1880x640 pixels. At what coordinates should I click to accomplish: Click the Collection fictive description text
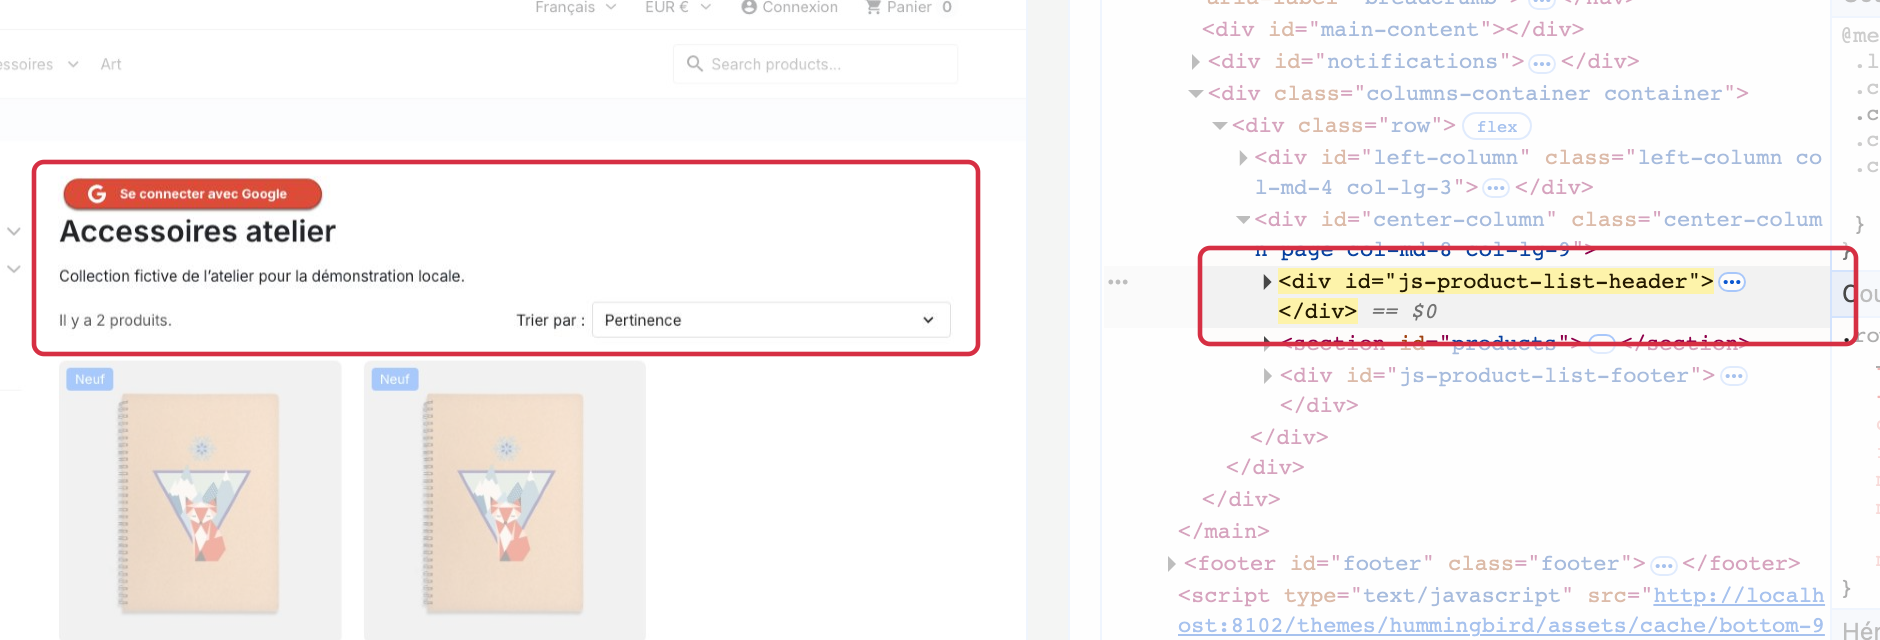pyautogui.click(x=262, y=276)
